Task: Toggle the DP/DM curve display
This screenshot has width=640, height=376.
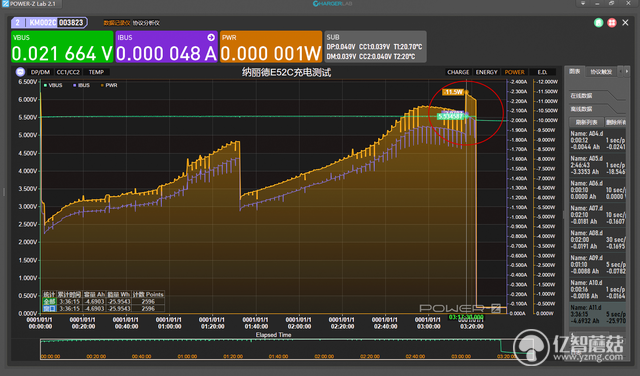Action: tap(40, 72)
